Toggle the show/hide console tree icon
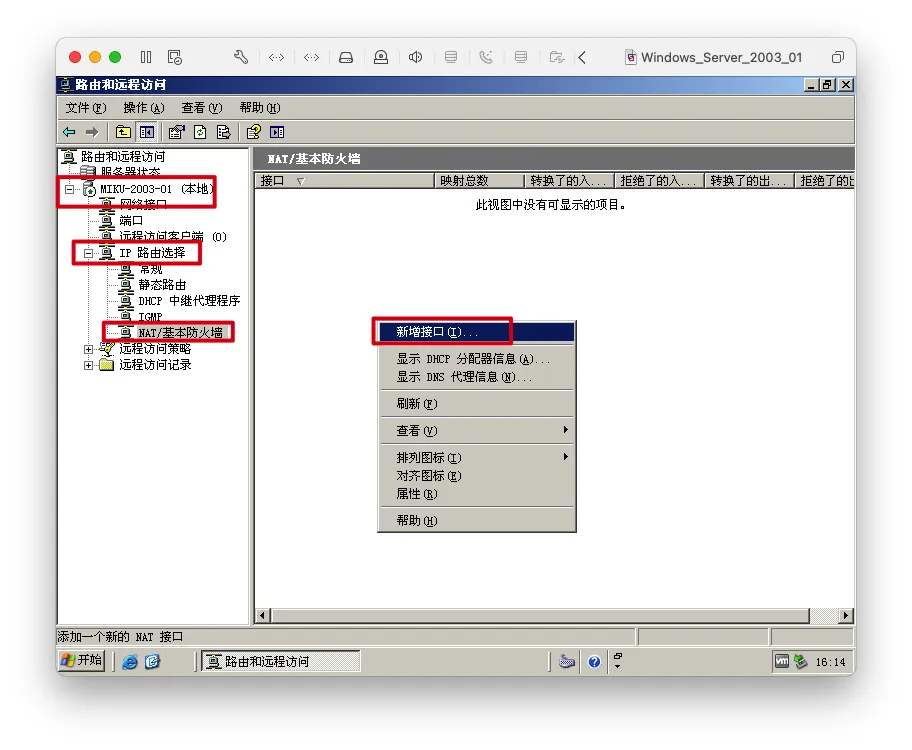The image size is (912, 750). [146, 132]
